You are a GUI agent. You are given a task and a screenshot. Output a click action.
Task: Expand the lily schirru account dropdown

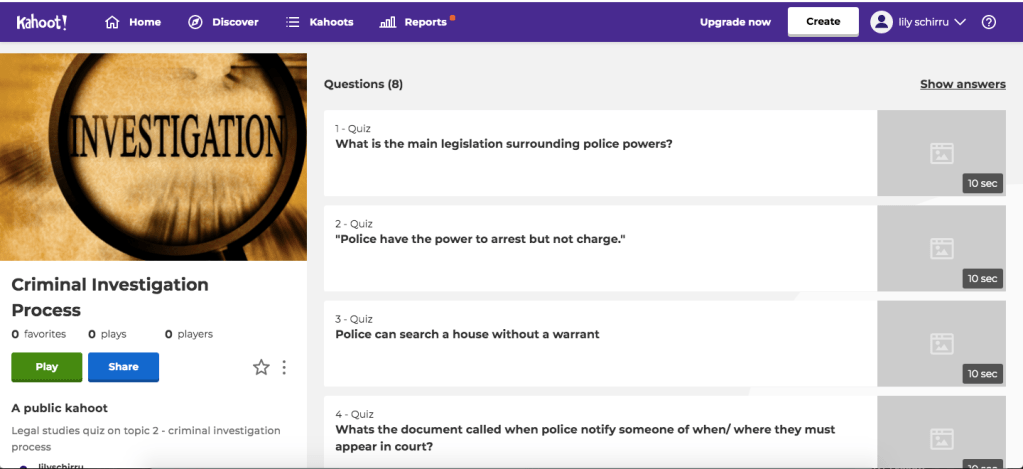tap(961, 22)
